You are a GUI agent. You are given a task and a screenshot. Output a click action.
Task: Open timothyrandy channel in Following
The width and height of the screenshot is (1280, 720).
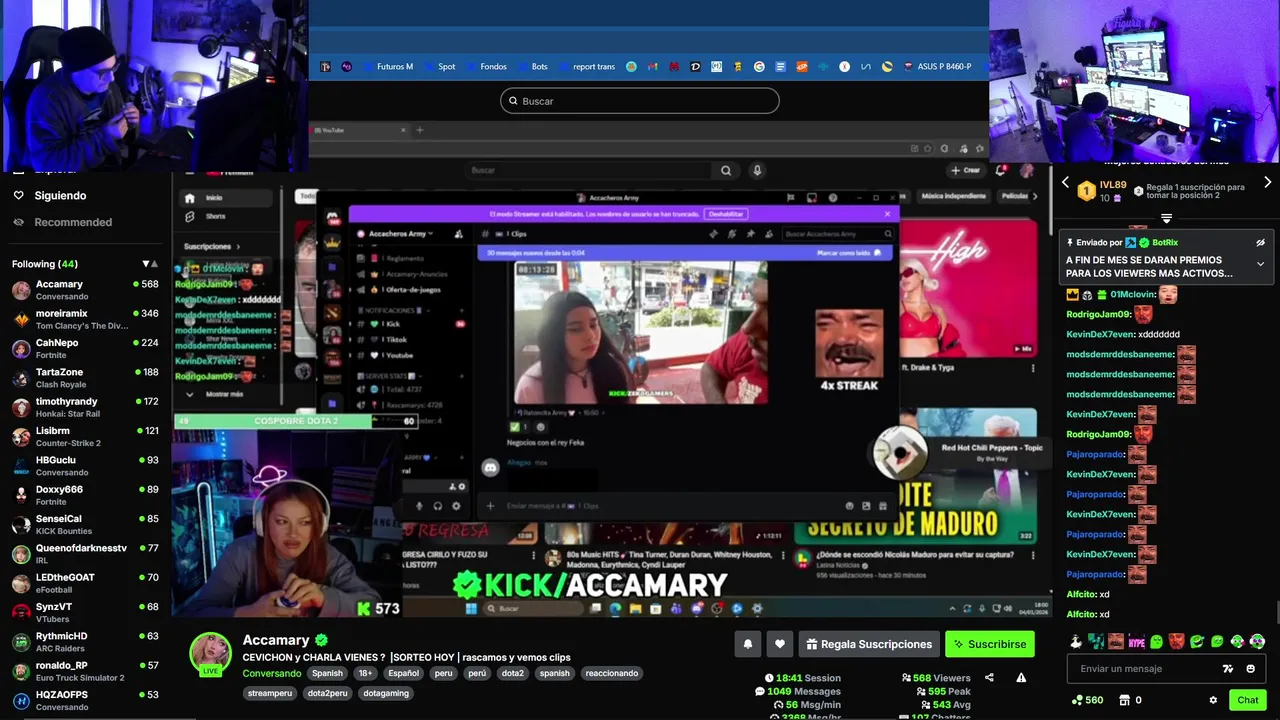click(85, 407)
